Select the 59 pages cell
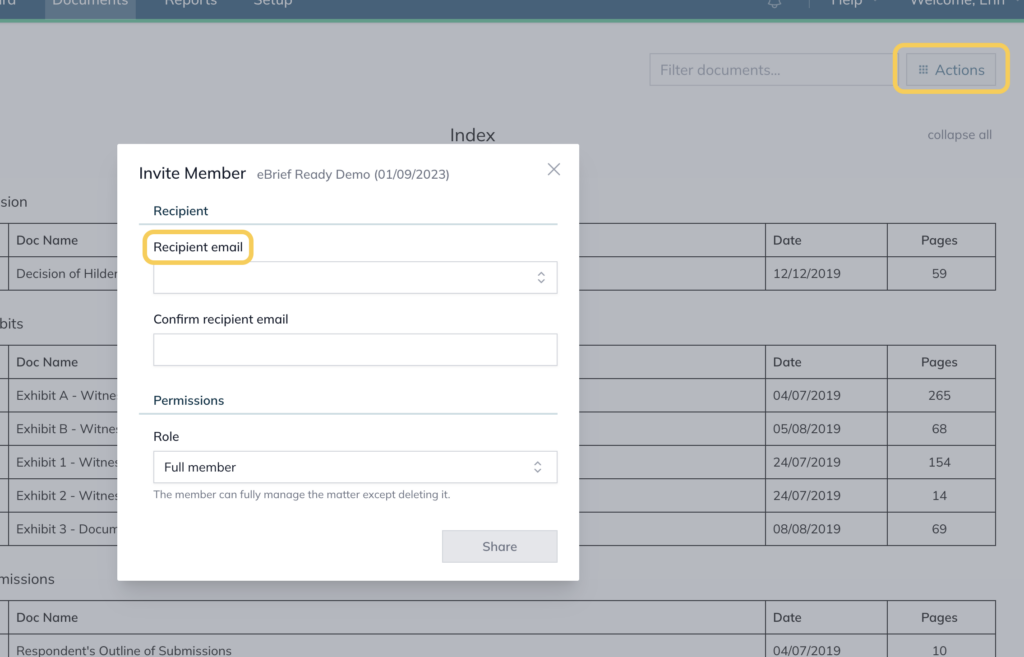Viewport: 1024px width, 657px height. 941,274
